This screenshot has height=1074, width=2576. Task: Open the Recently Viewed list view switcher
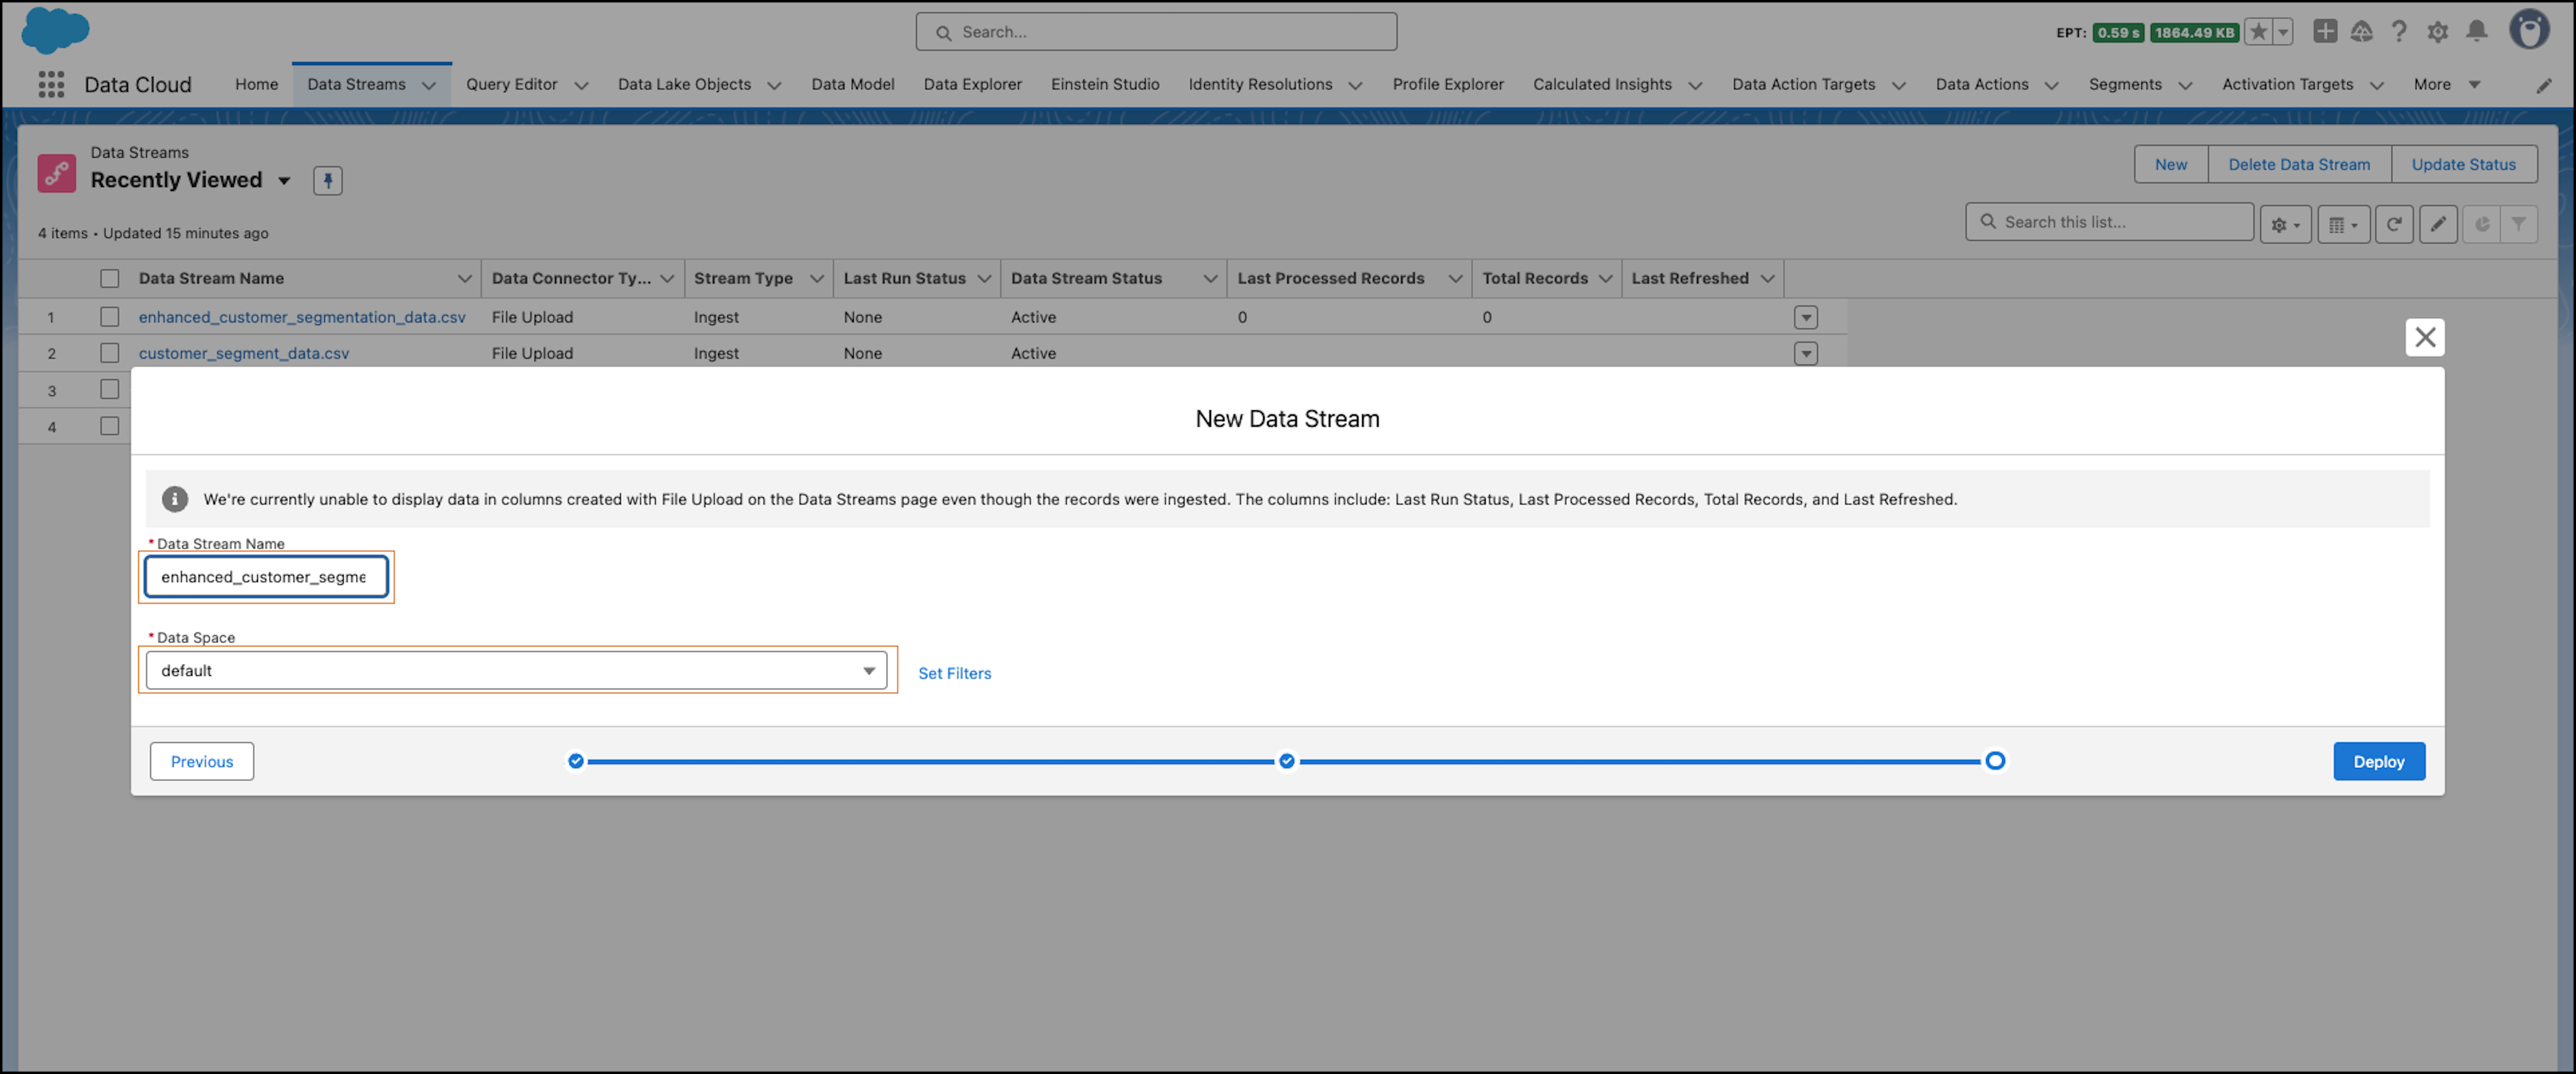coord(284,181)
